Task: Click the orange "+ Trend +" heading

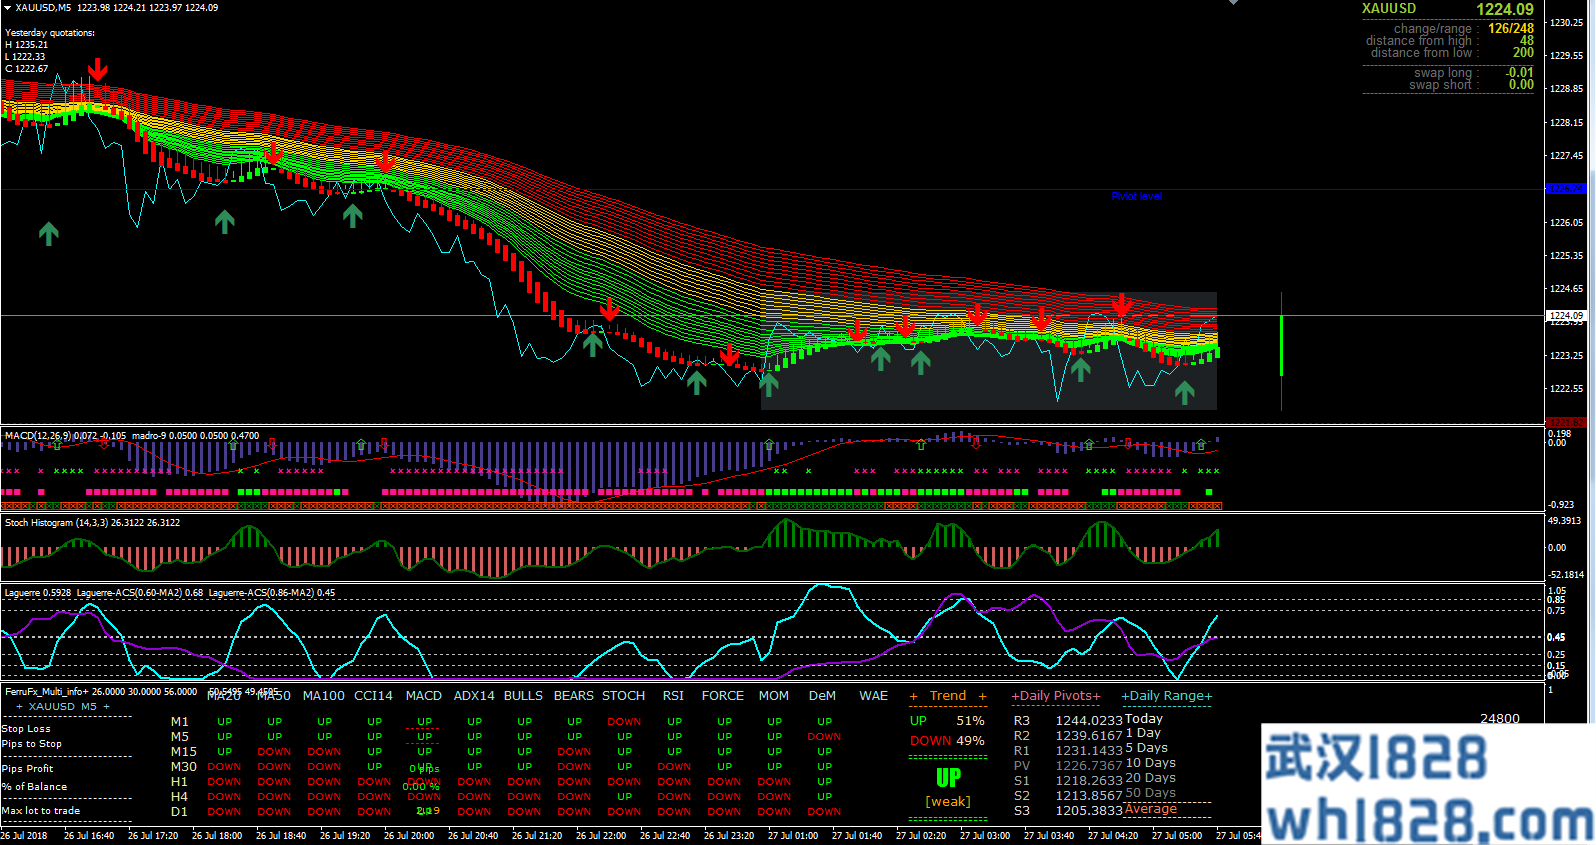Action: pyautogui.click(x=948, y=696)
